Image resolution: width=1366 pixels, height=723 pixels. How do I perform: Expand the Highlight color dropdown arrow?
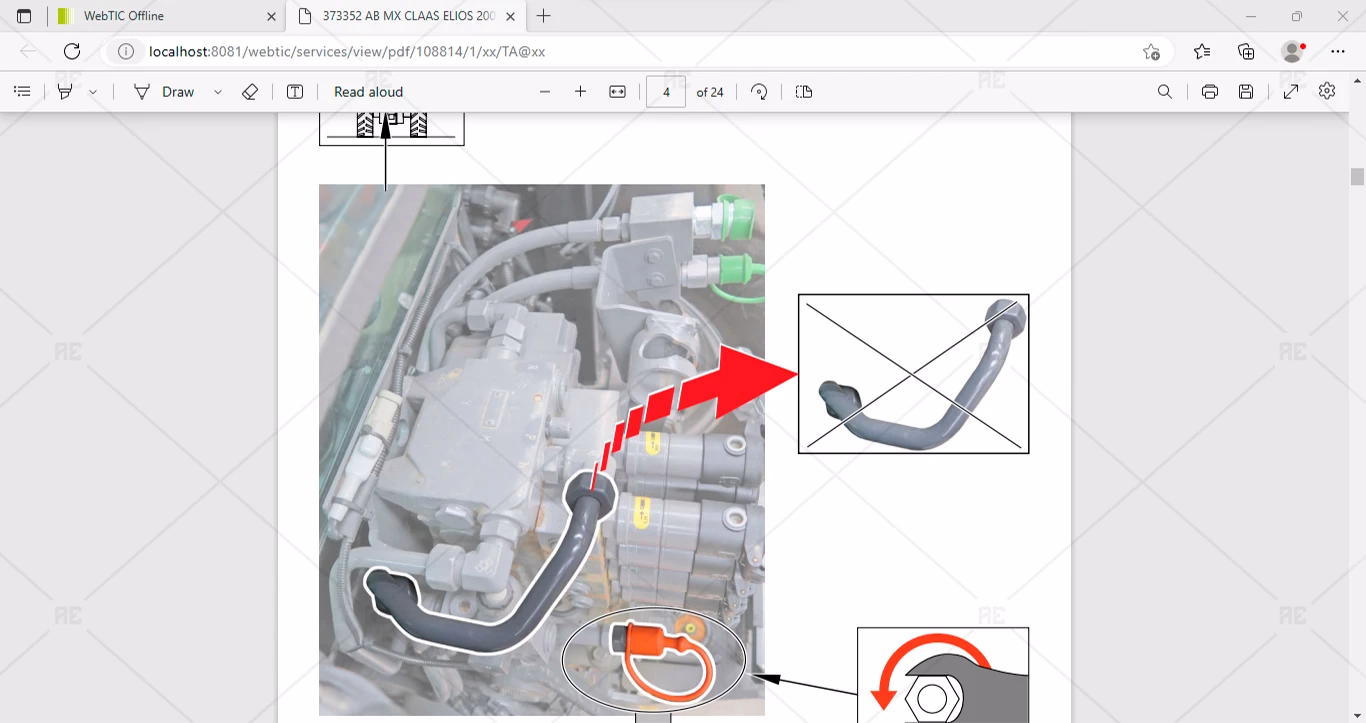pyautogui.click(x=93, y=92)
